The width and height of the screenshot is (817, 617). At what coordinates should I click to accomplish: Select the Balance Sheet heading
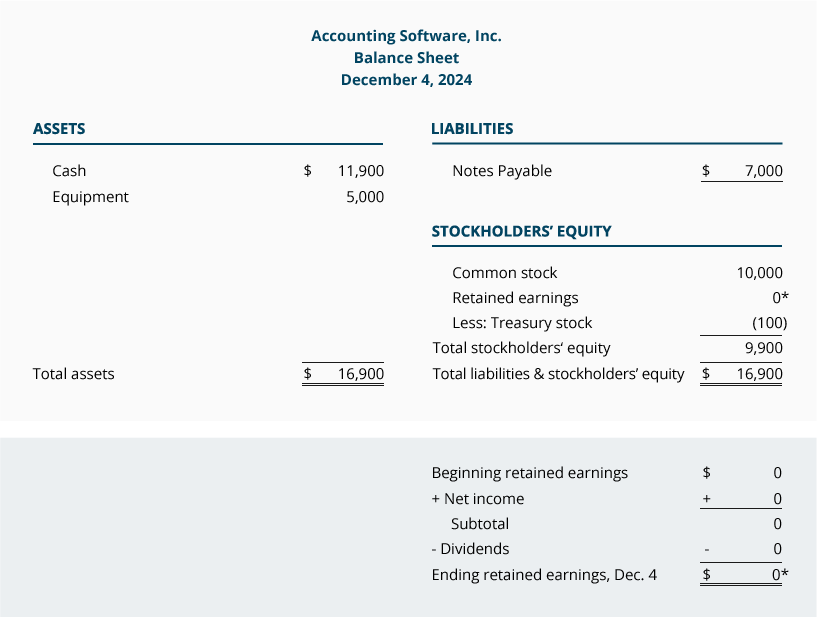click(x=406, y=58)
